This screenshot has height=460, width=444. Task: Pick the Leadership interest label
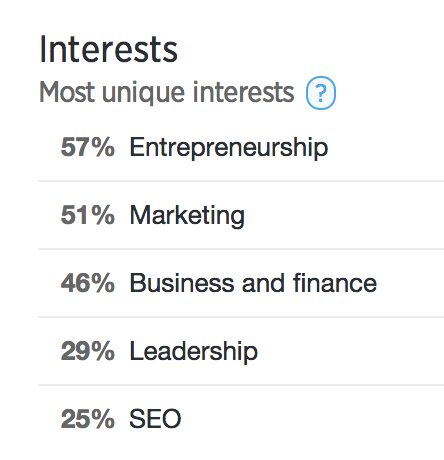pos(194,351)
